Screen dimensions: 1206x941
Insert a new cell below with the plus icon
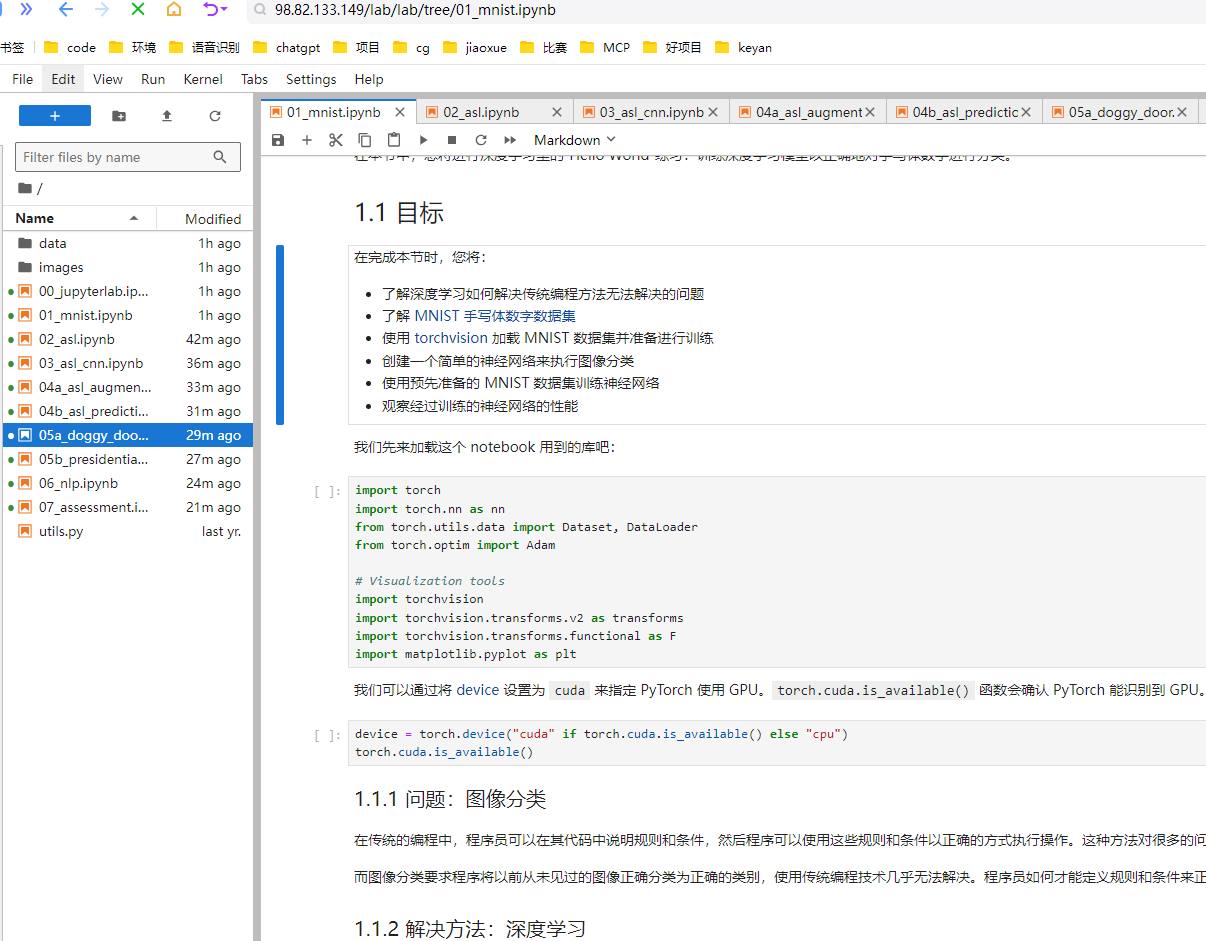click(x=307, y=140)
